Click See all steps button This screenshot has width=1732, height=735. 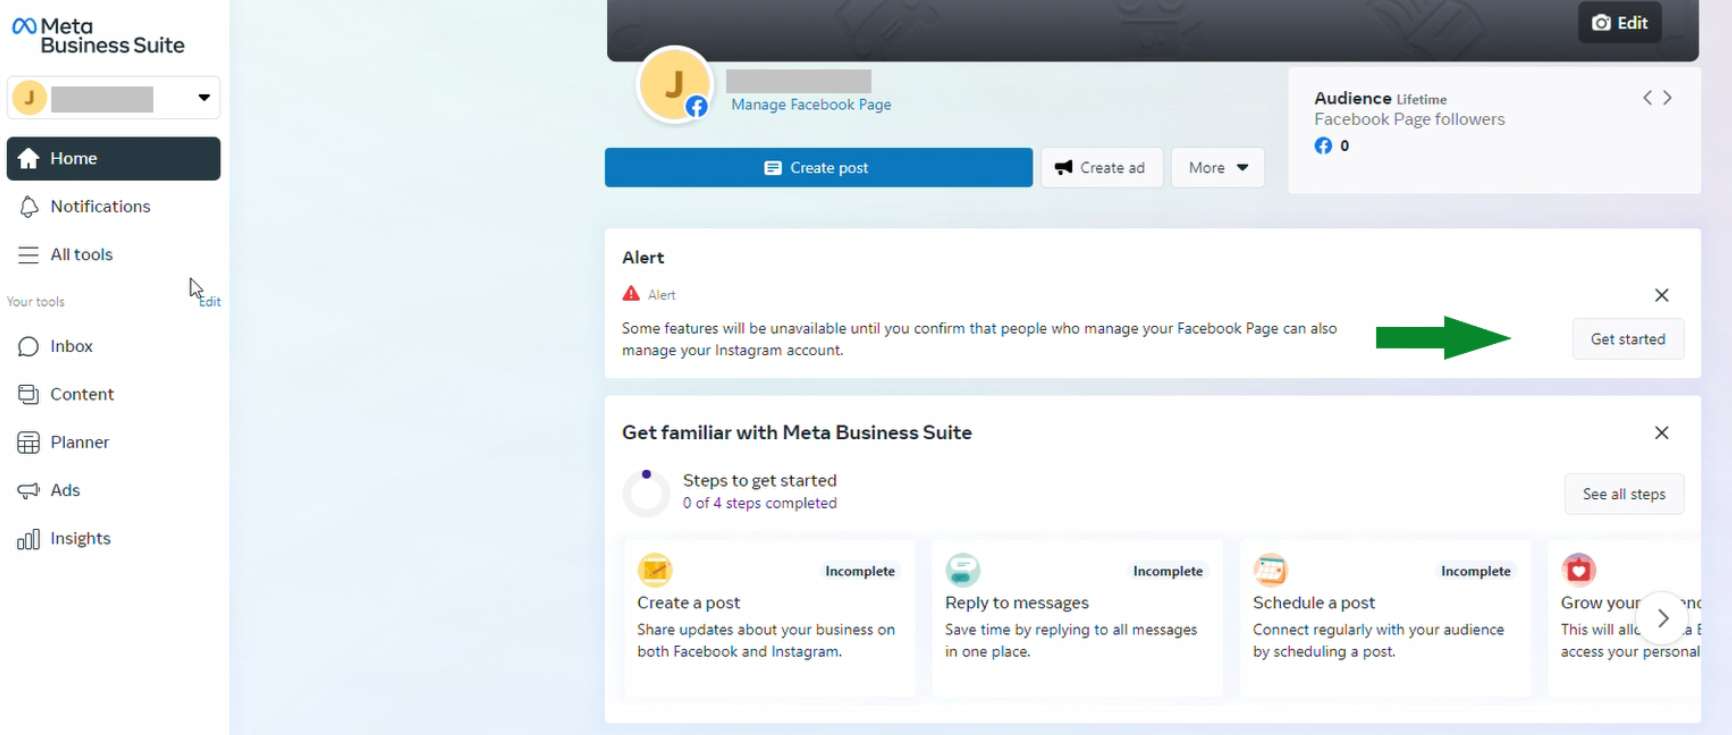point(1623,494)
